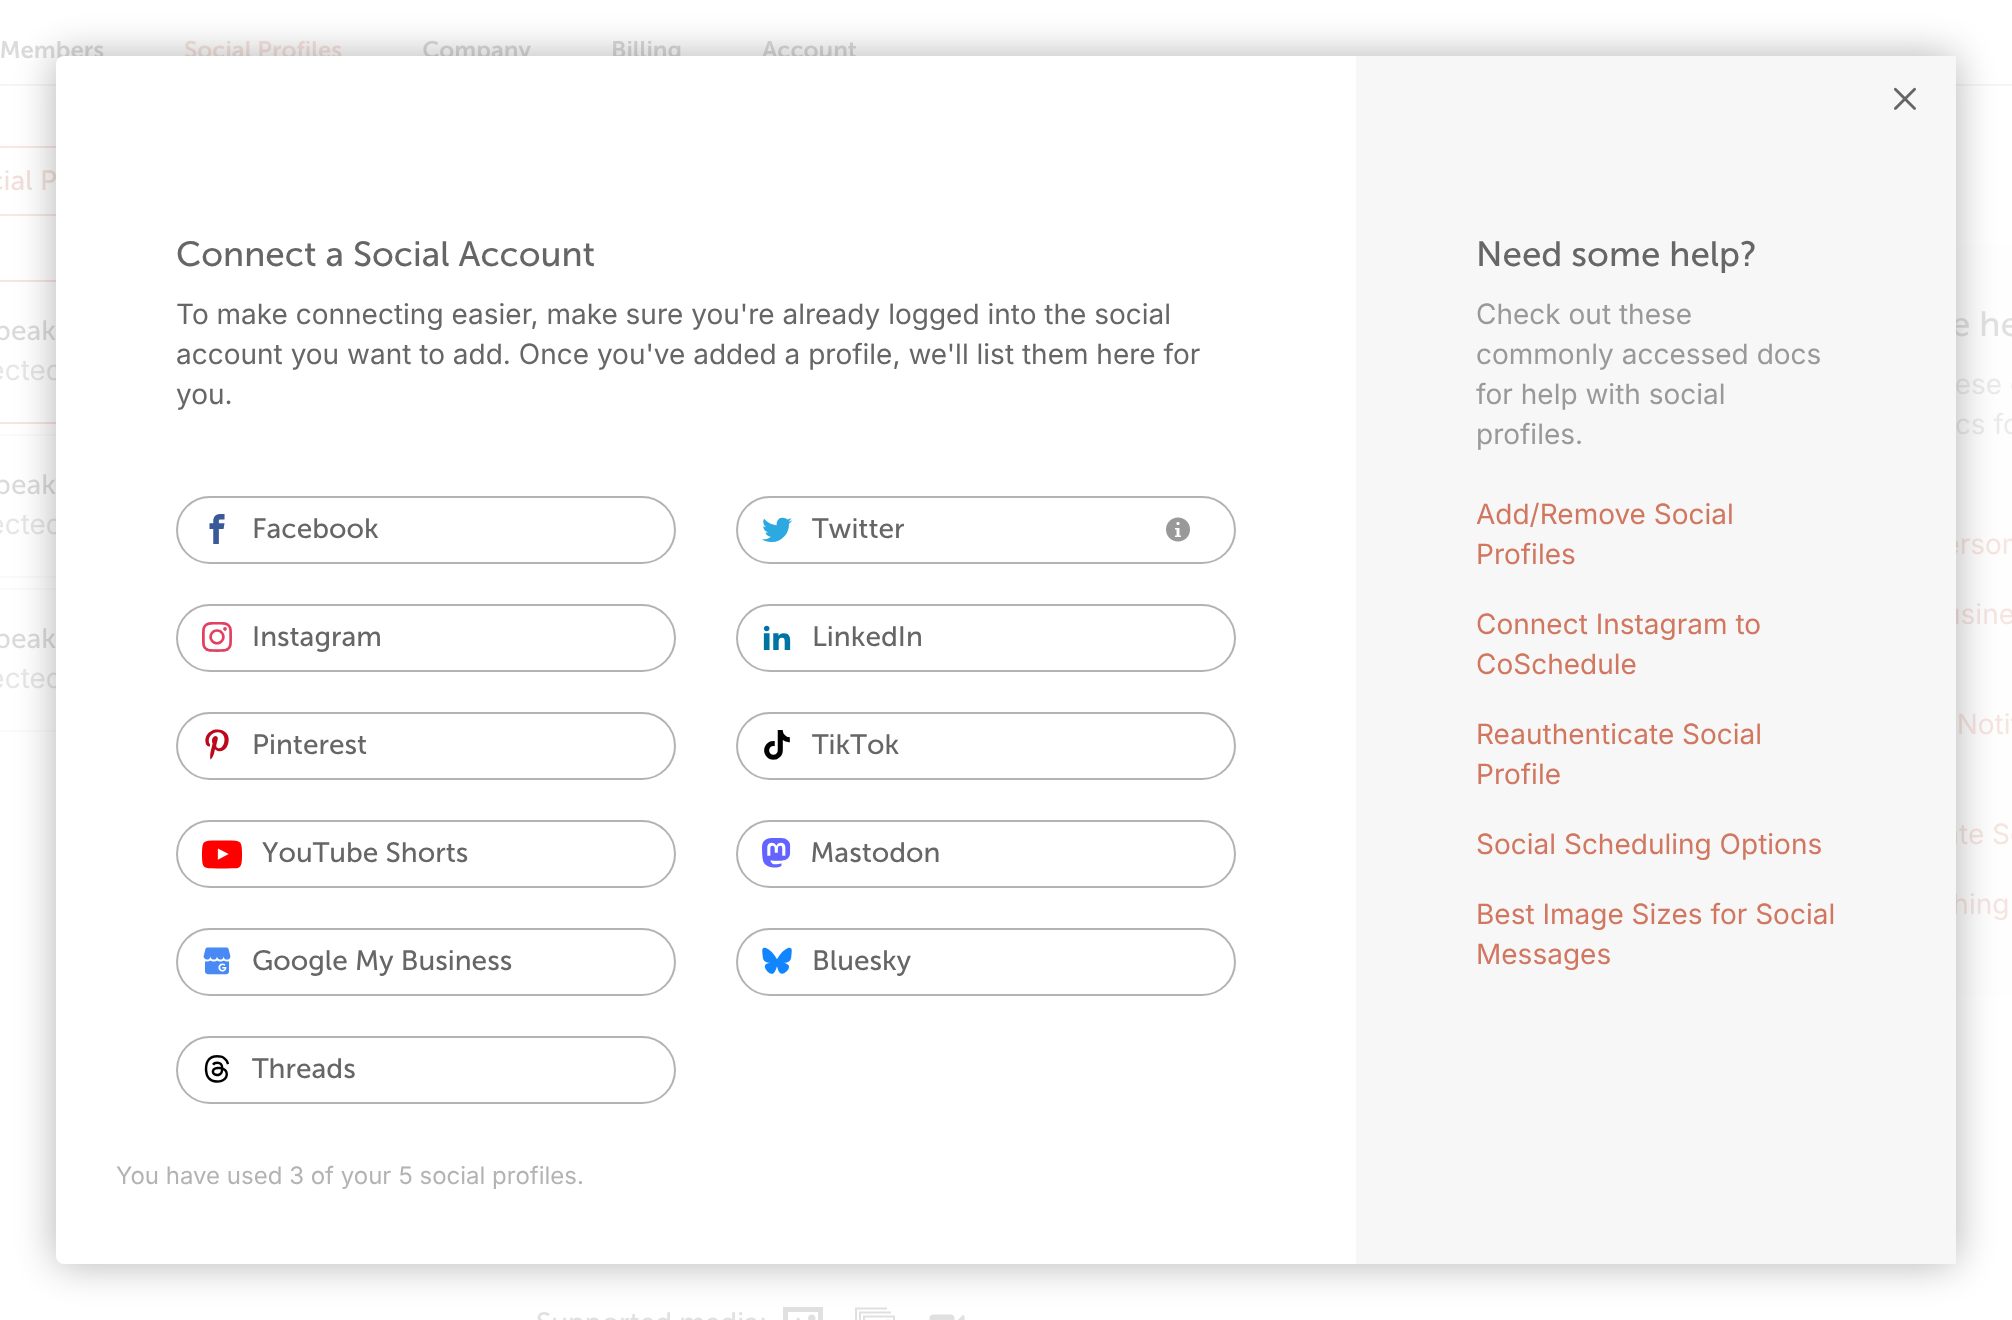2012x1320 pixels.
Task: Switch to the Company tab behind dialog
Action: [476, 48]
